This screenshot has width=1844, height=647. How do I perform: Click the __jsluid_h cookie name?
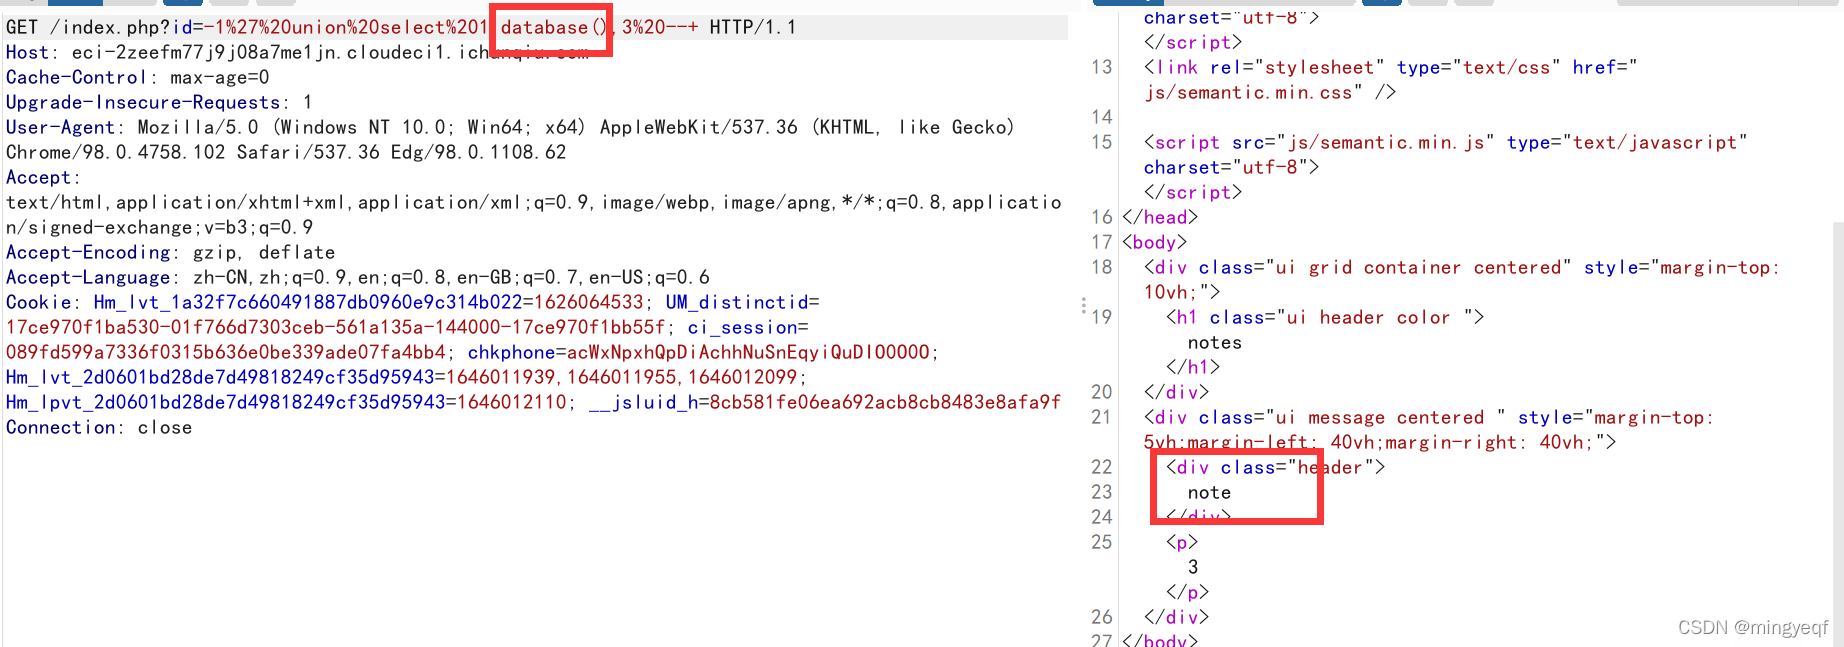pyautogui.click(x=643, y=402)
